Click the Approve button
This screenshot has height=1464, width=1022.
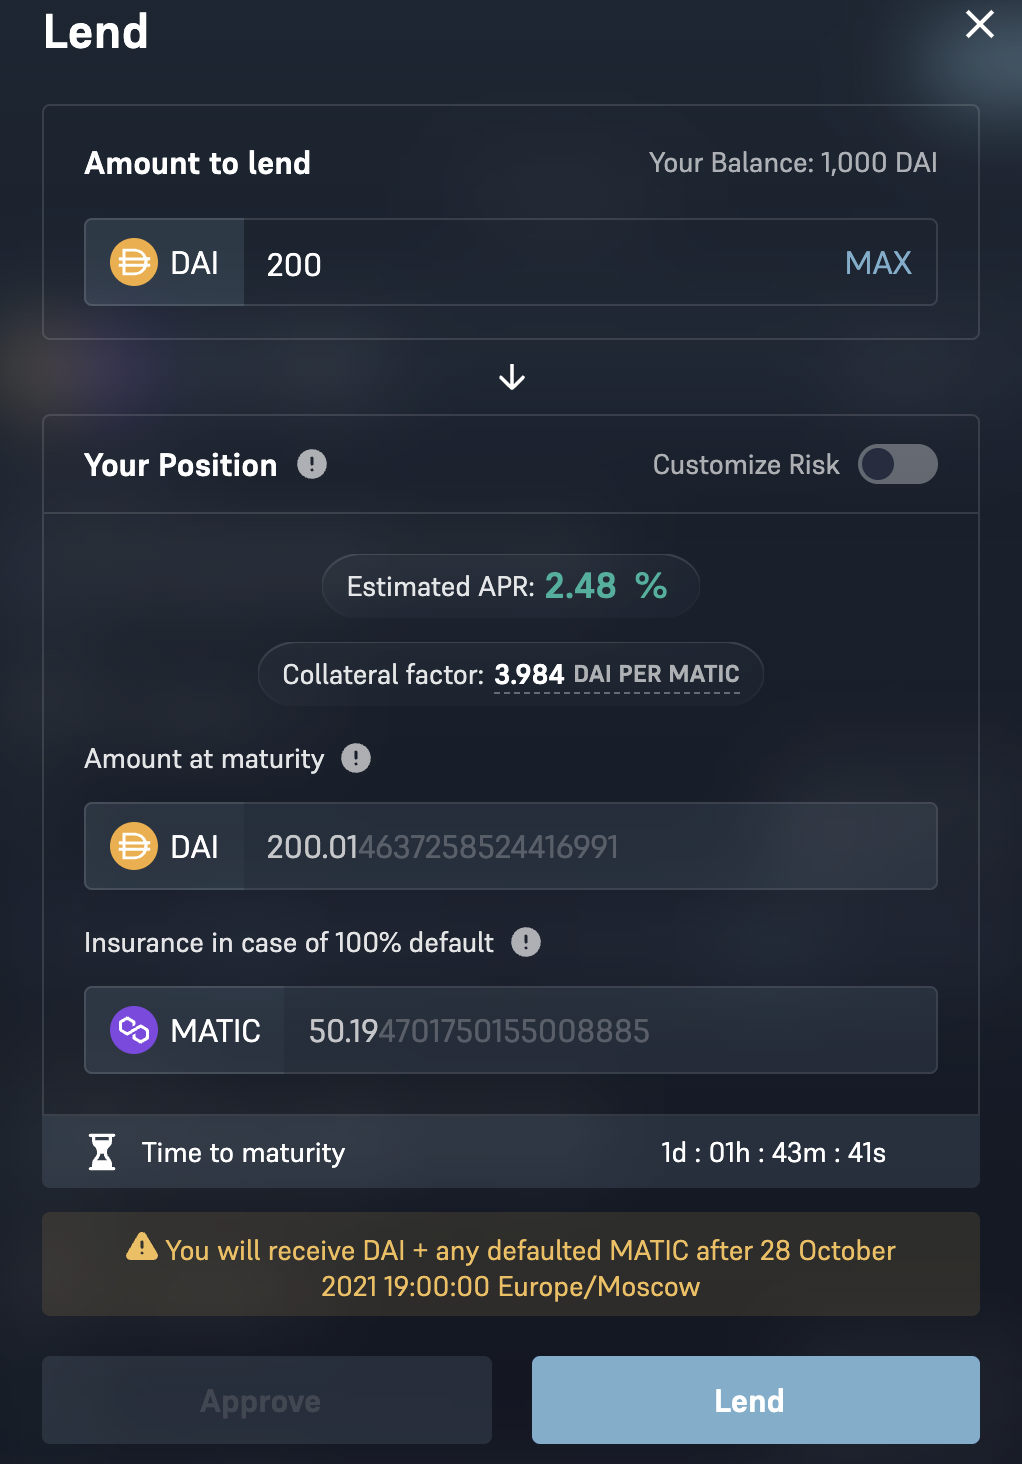(267, 1400)
